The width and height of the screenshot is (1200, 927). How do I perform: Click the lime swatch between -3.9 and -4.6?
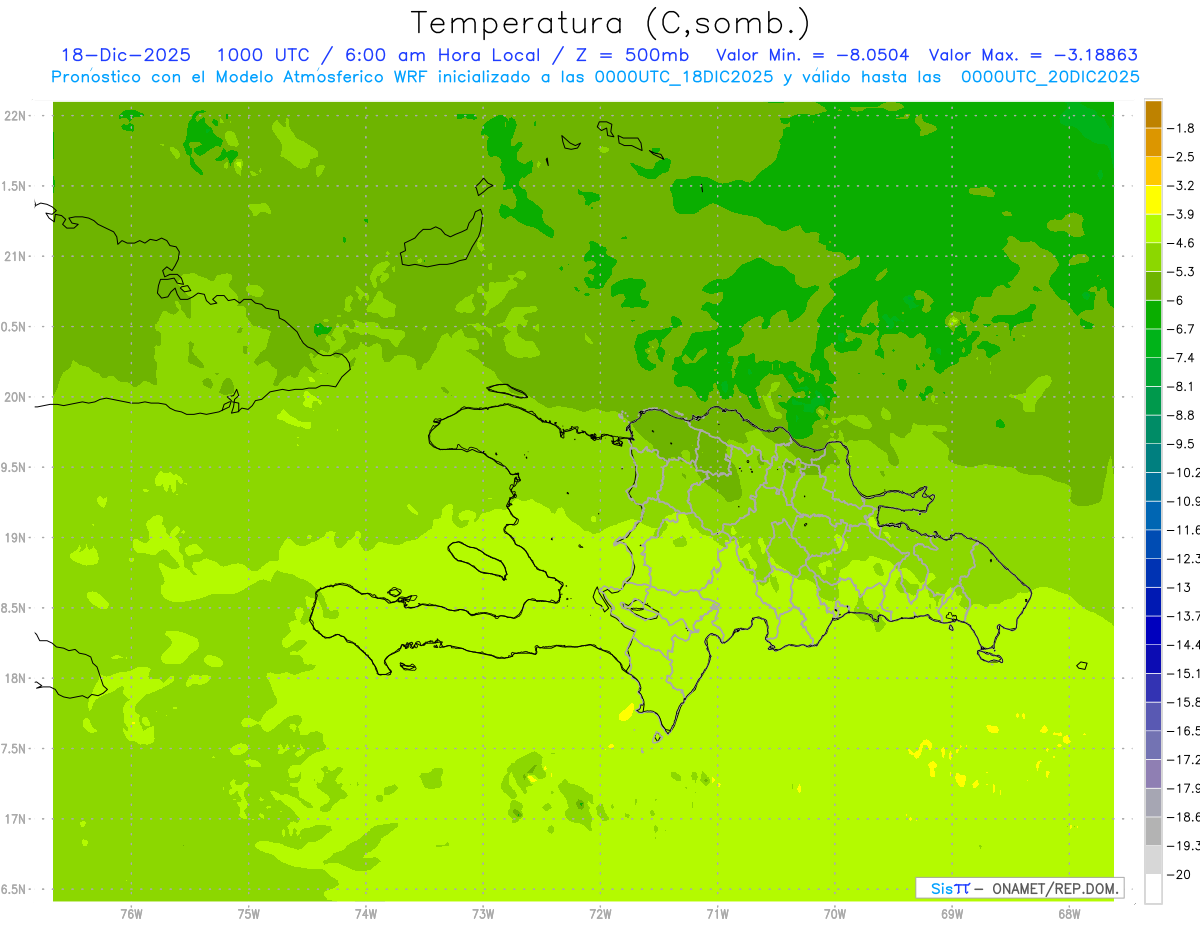1153,229
